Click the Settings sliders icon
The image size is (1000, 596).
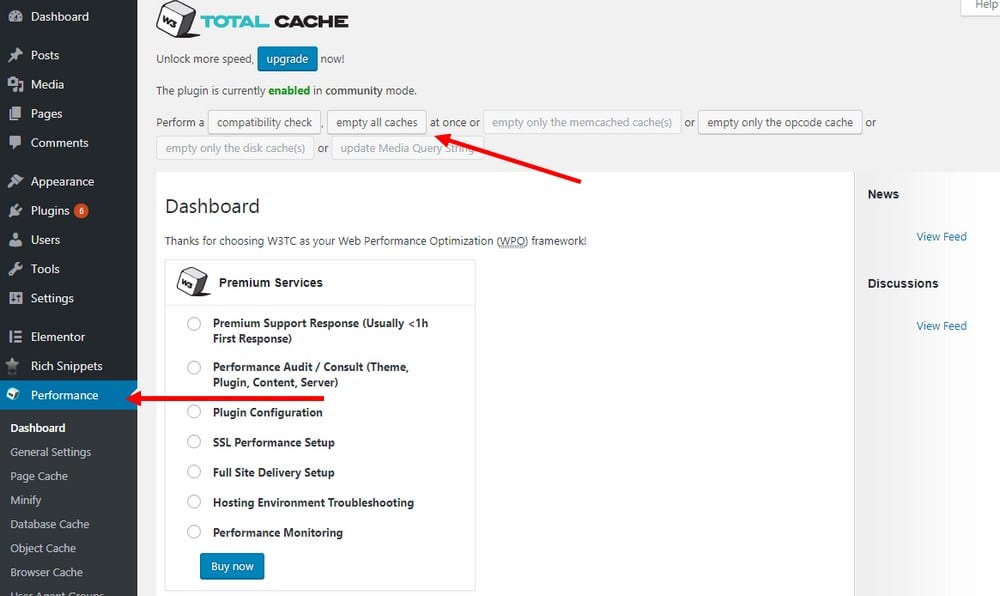(x=15, y=298)
